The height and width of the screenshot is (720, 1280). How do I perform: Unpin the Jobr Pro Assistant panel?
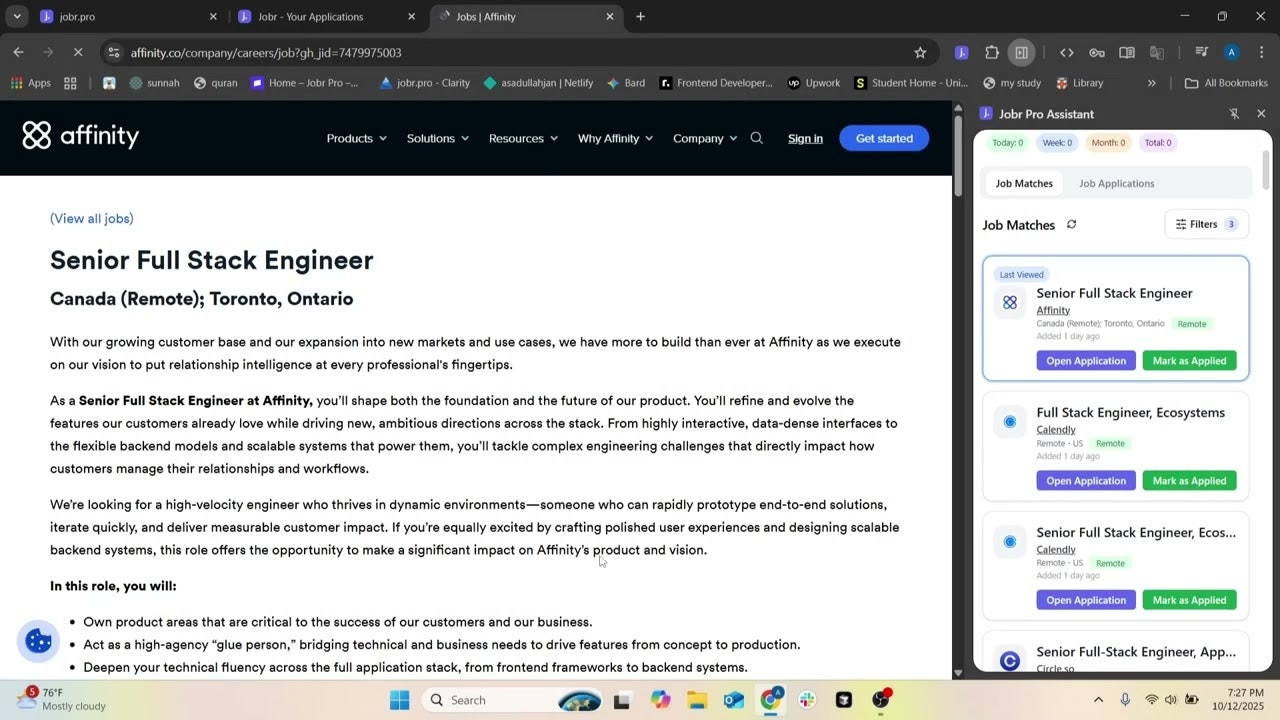pos(1236,114)
